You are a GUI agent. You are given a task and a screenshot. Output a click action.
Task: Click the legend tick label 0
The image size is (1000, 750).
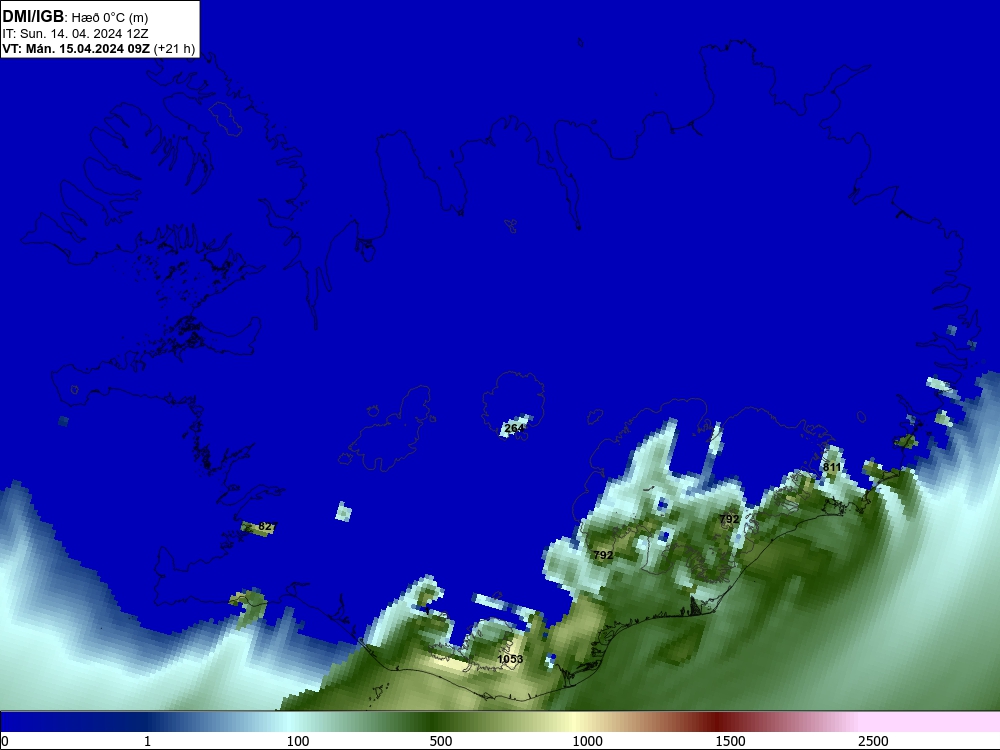5,741
